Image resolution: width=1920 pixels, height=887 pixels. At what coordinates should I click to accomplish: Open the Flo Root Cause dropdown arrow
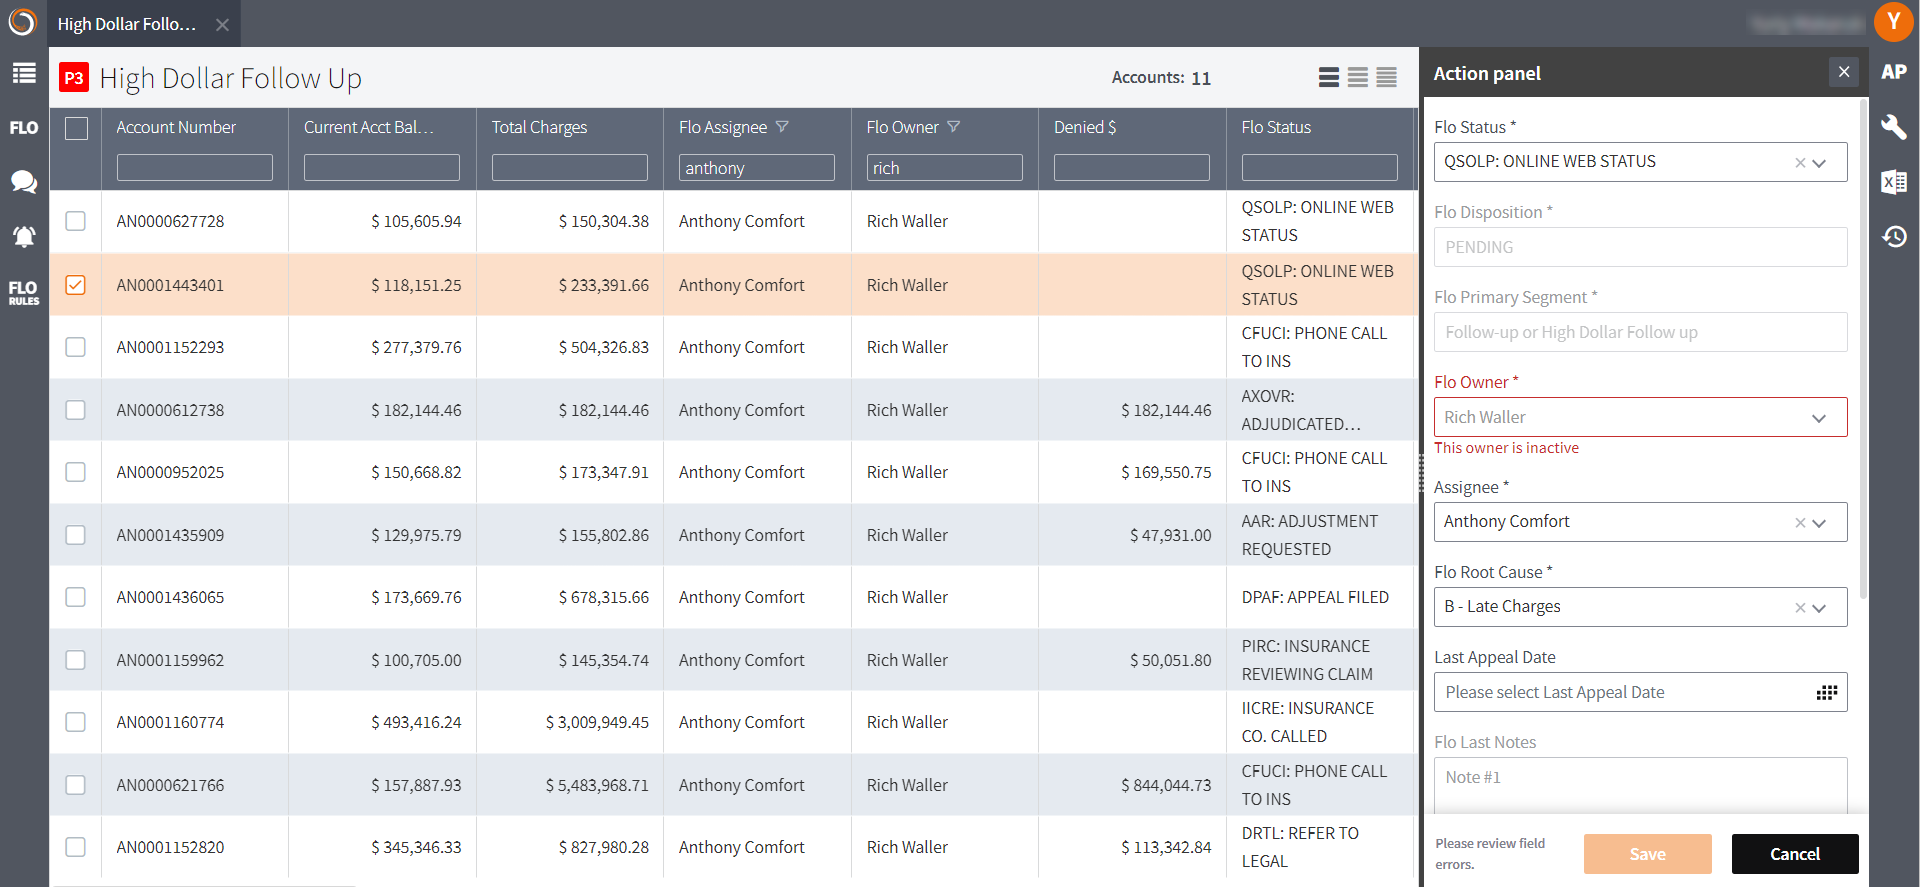1818,608
